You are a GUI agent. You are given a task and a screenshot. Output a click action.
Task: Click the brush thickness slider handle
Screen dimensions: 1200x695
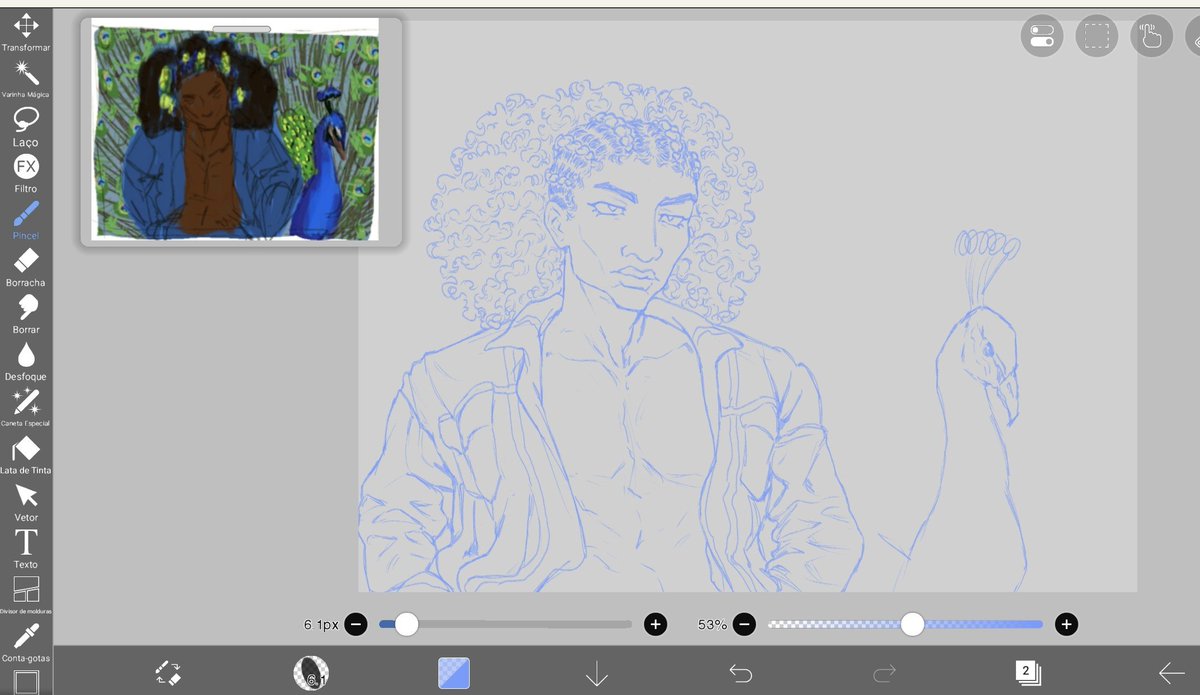coord(406,624)
